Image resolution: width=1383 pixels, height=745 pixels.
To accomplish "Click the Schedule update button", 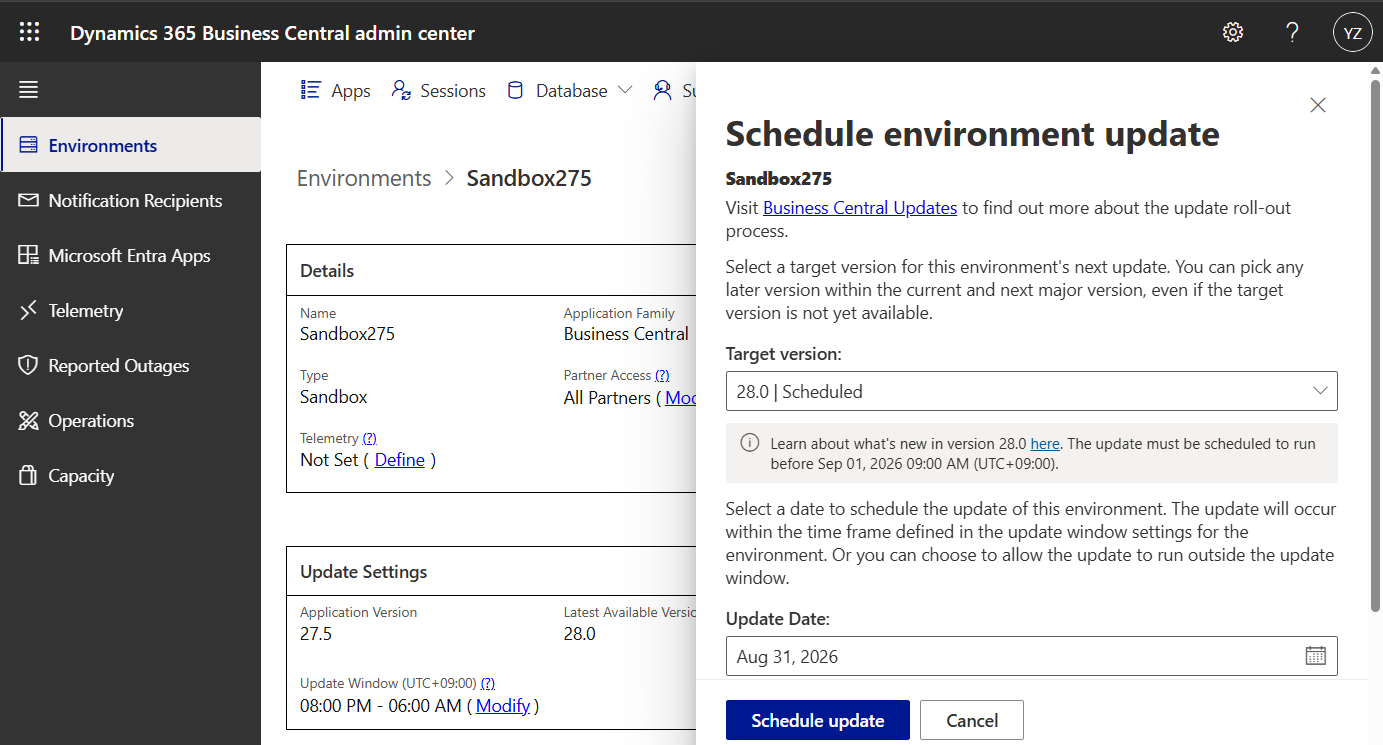I will [817, 719].
